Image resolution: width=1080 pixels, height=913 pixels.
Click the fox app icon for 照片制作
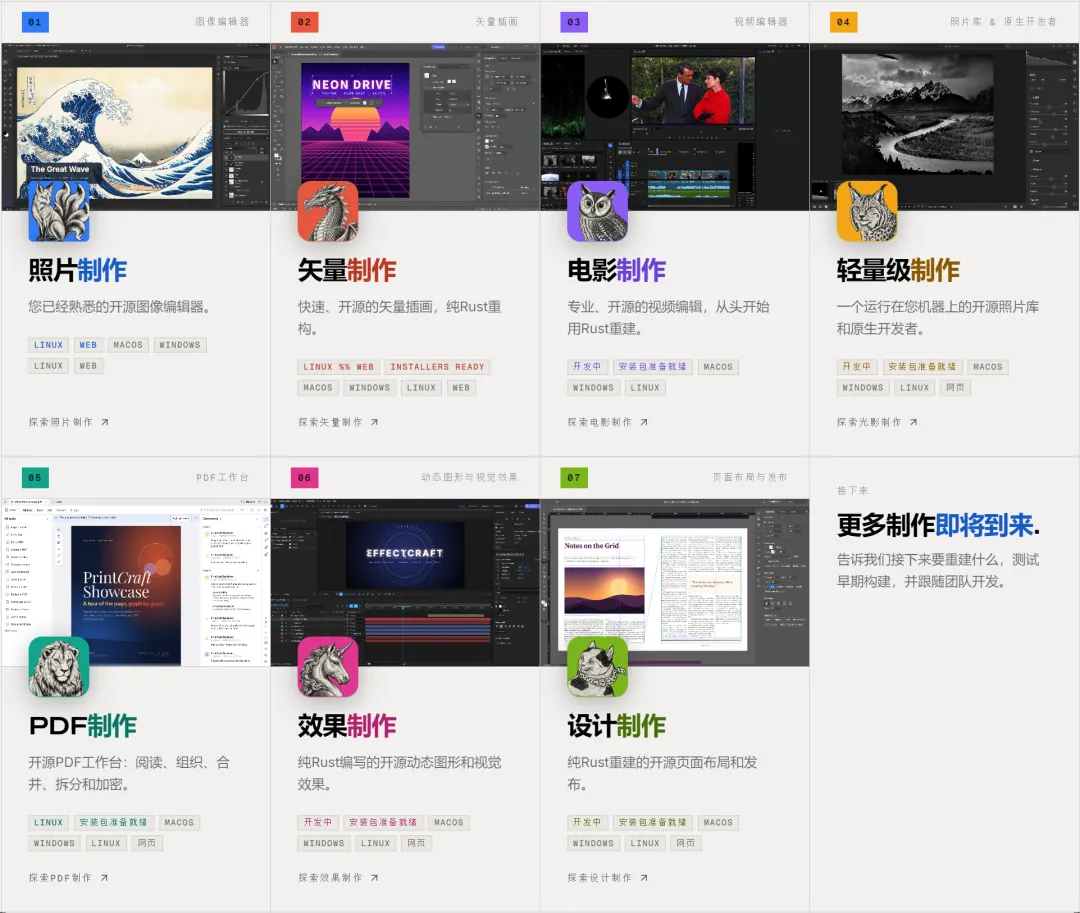pos(59,211)
